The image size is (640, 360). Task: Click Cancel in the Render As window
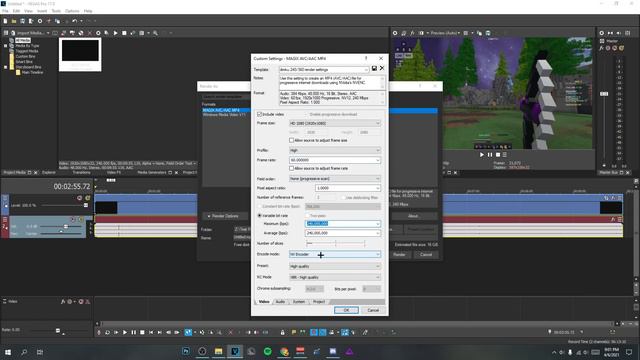point(426,255)
